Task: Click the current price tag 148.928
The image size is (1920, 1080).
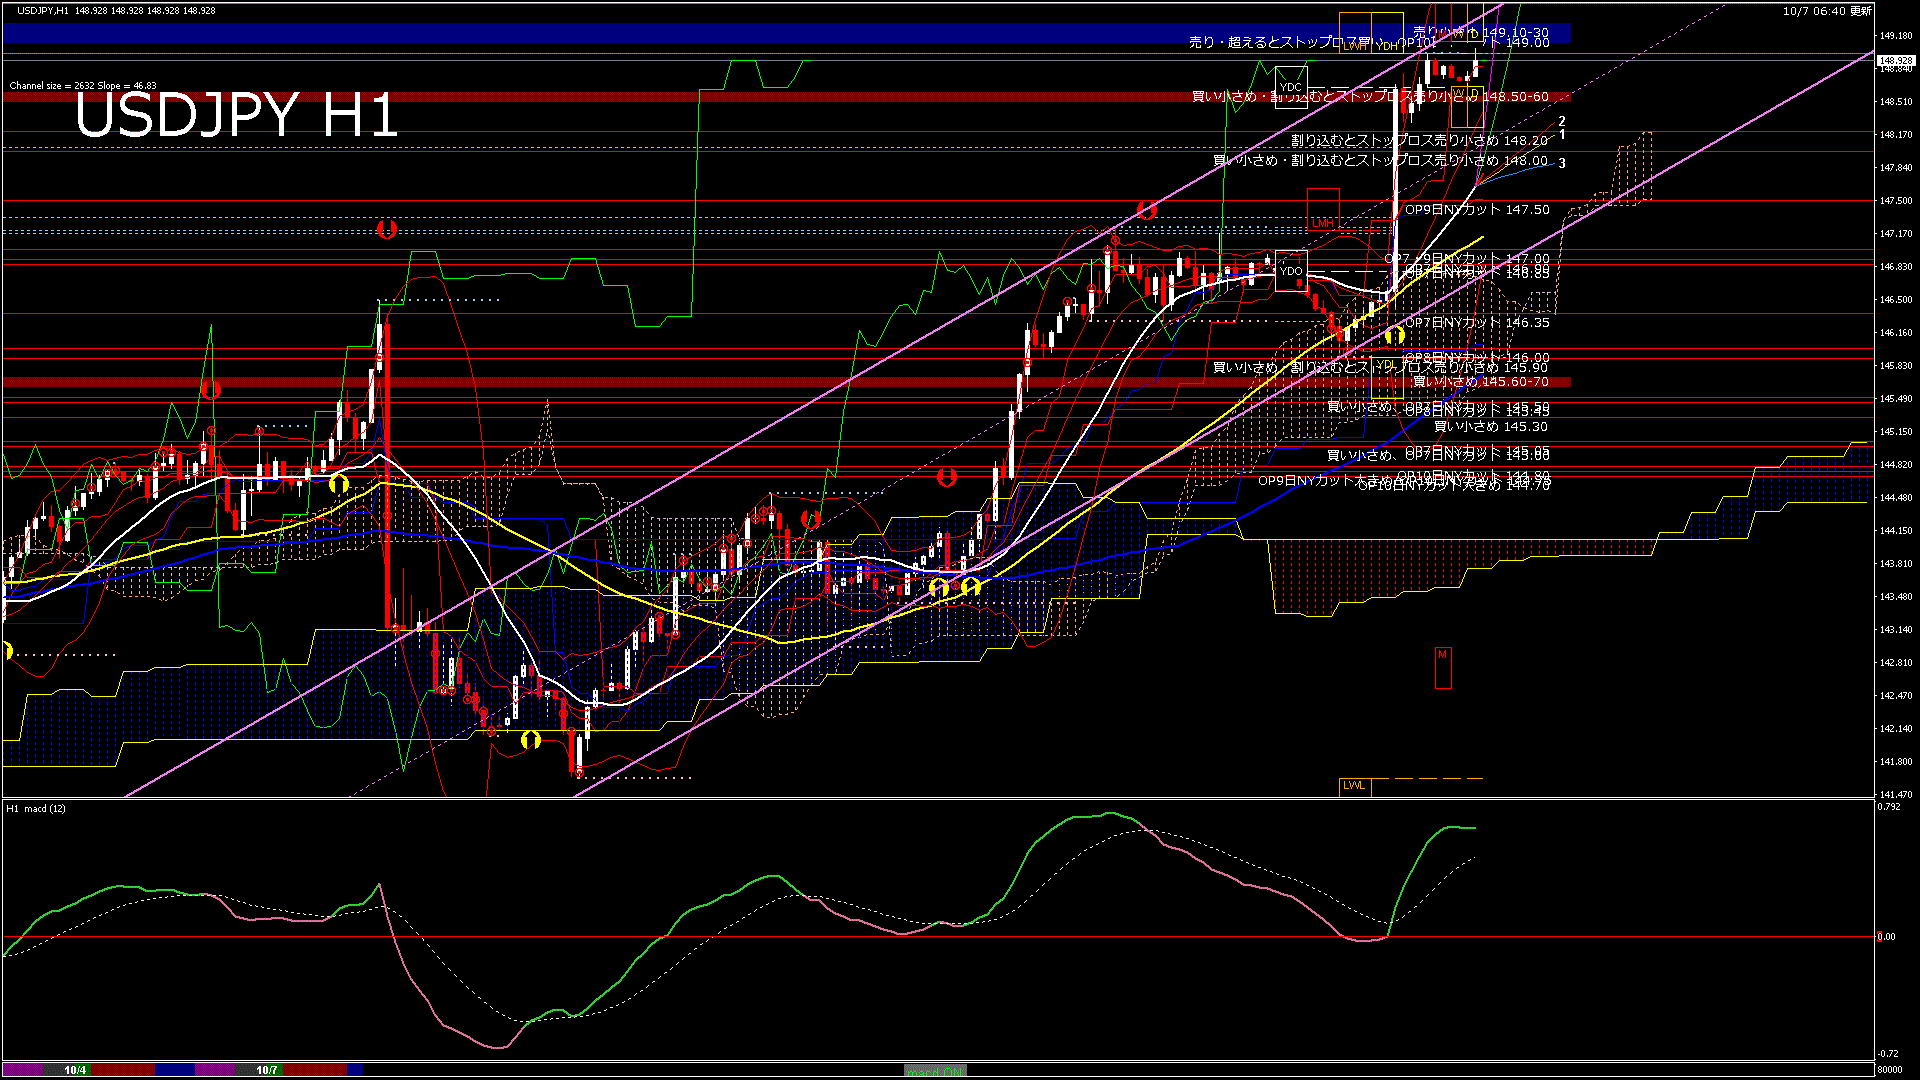Action: 1895,61
